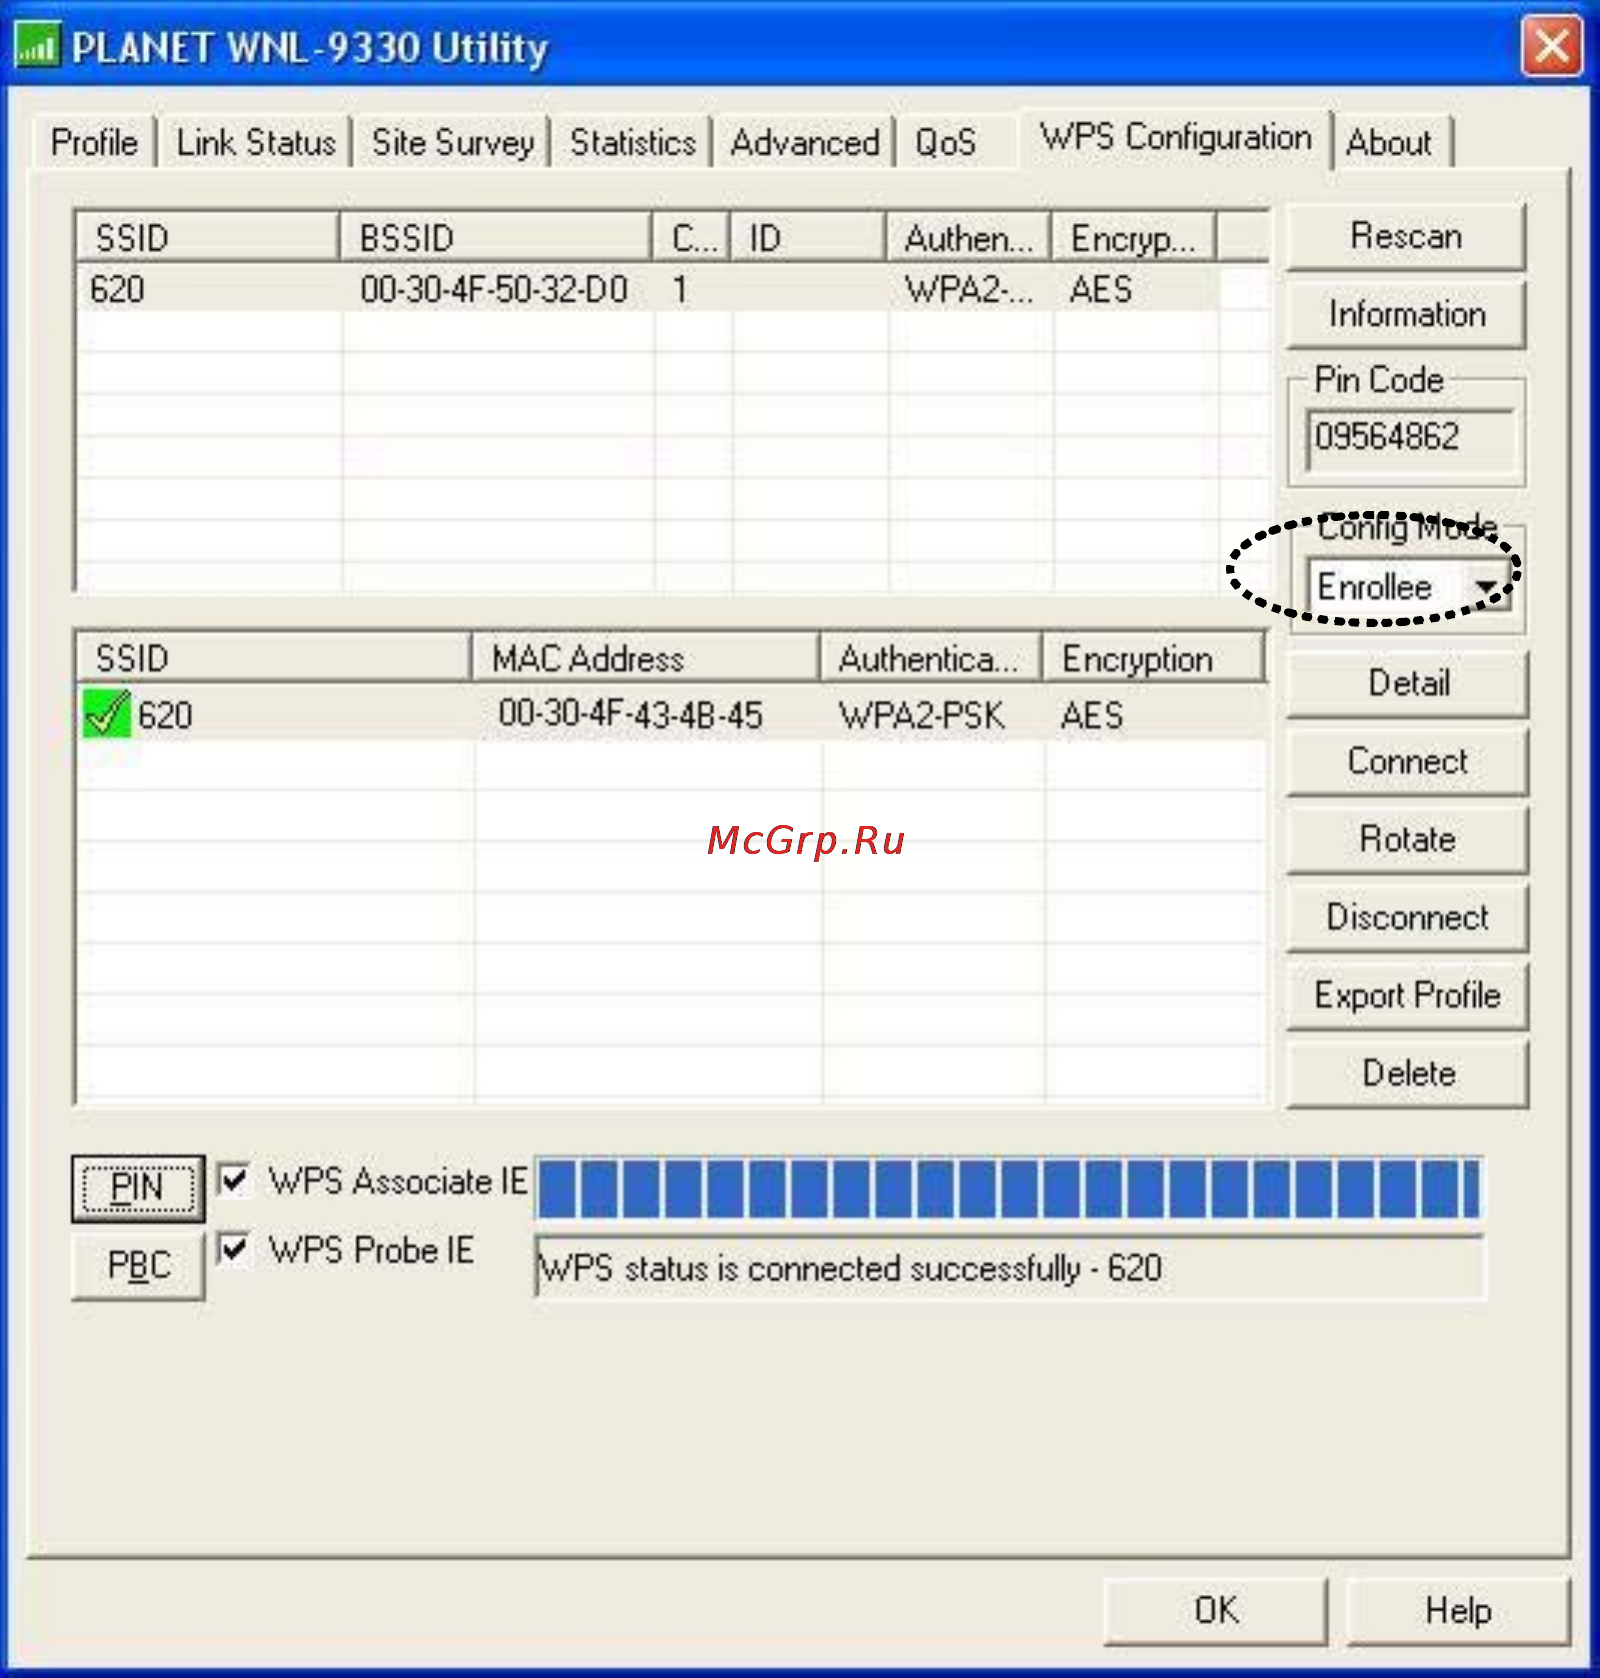The image size is (1600, 1678).
Task: Toggle the WPS Associate IE checkbox
Action: coord(234,1180)
